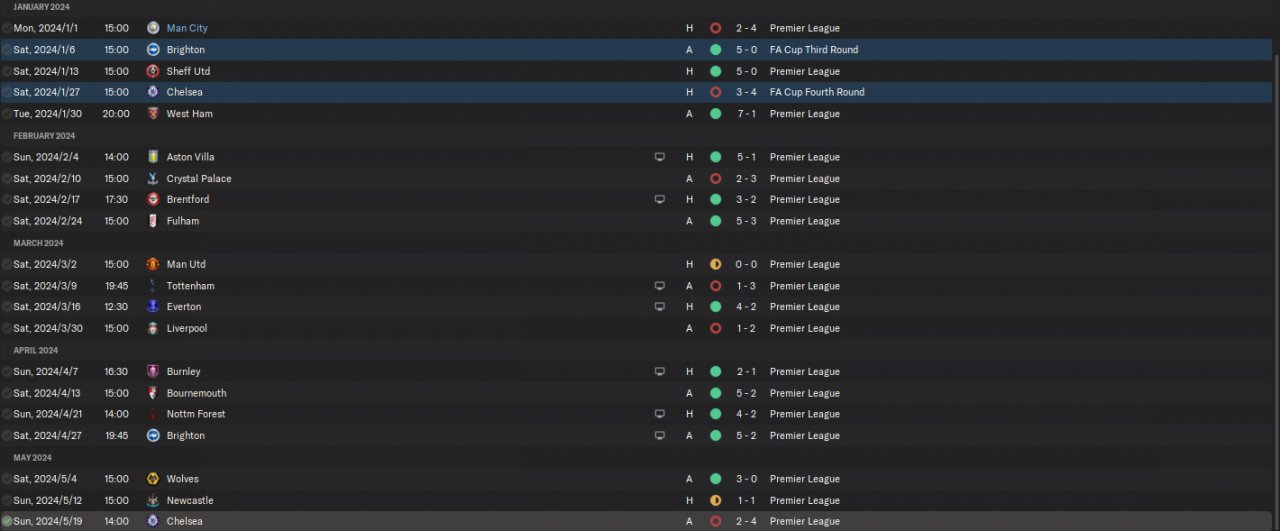Toggle the circle beside the 2024/1/6 Brighton fixture

click(x=7, y=49)
